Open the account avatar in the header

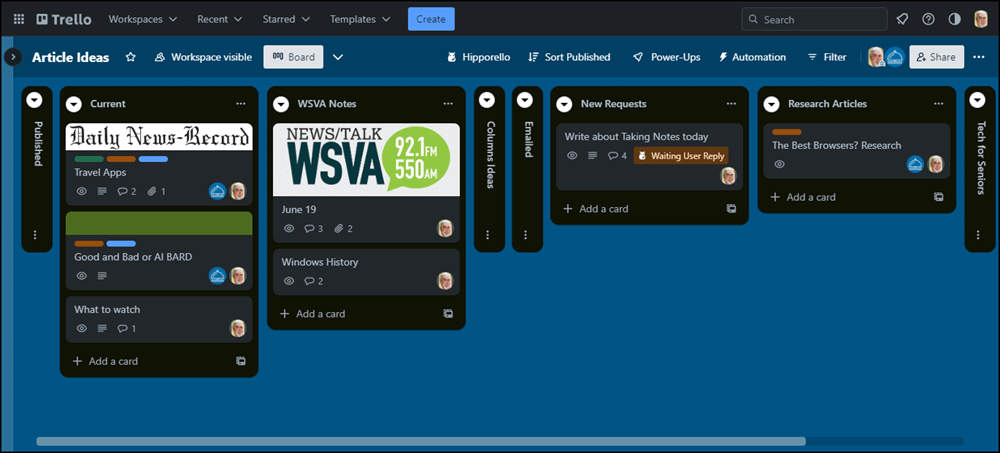tap(981, 19)
